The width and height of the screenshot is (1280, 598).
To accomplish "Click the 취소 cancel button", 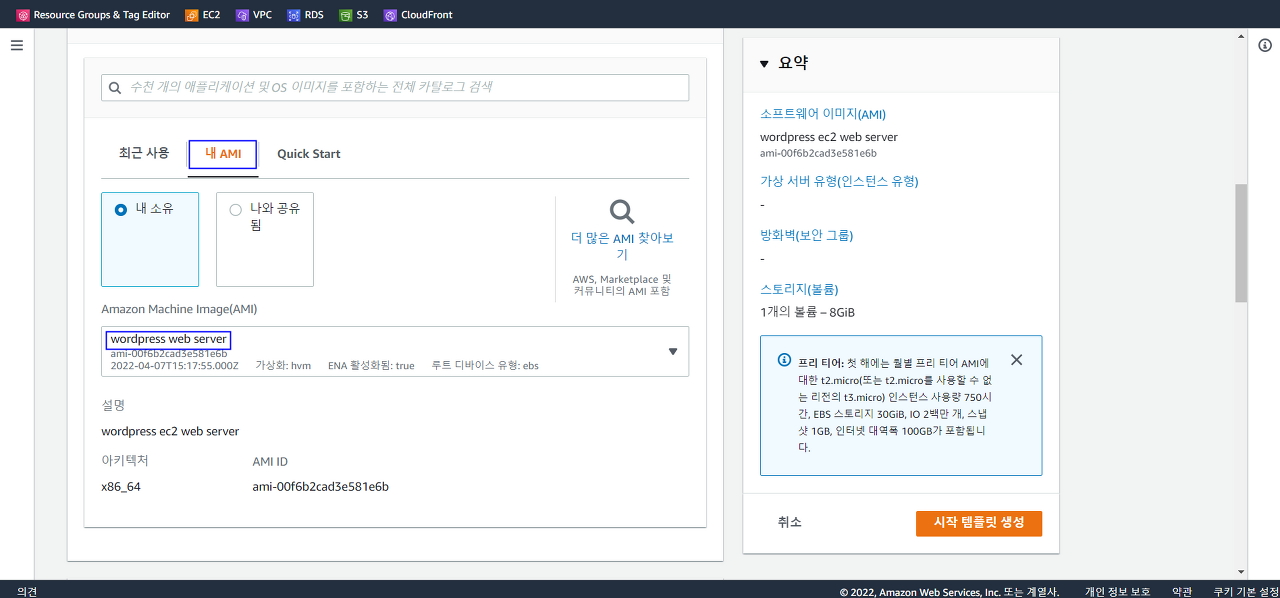I will (x=790, y=523).
